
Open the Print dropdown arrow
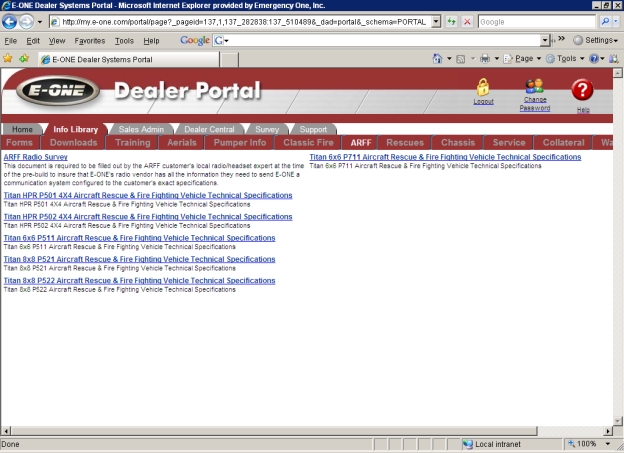click(x=497, y=59)
